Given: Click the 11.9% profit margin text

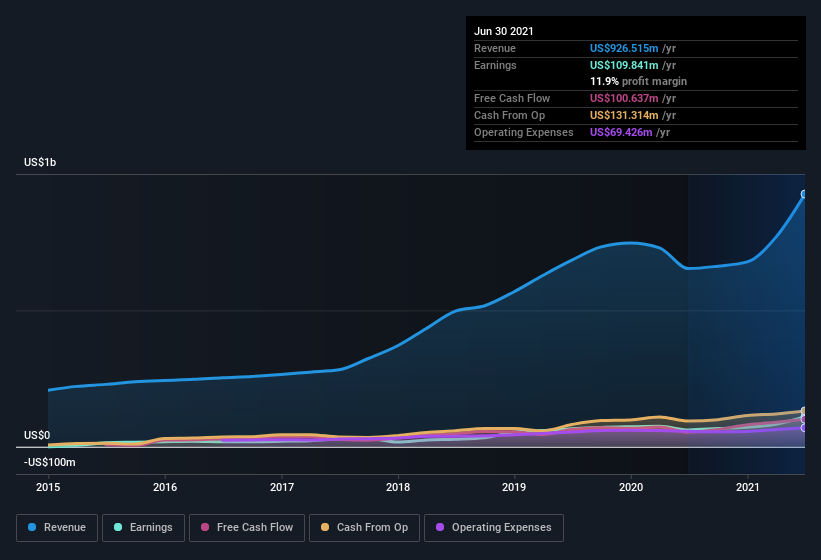Looking at the screenshot, I should [638, 82].
